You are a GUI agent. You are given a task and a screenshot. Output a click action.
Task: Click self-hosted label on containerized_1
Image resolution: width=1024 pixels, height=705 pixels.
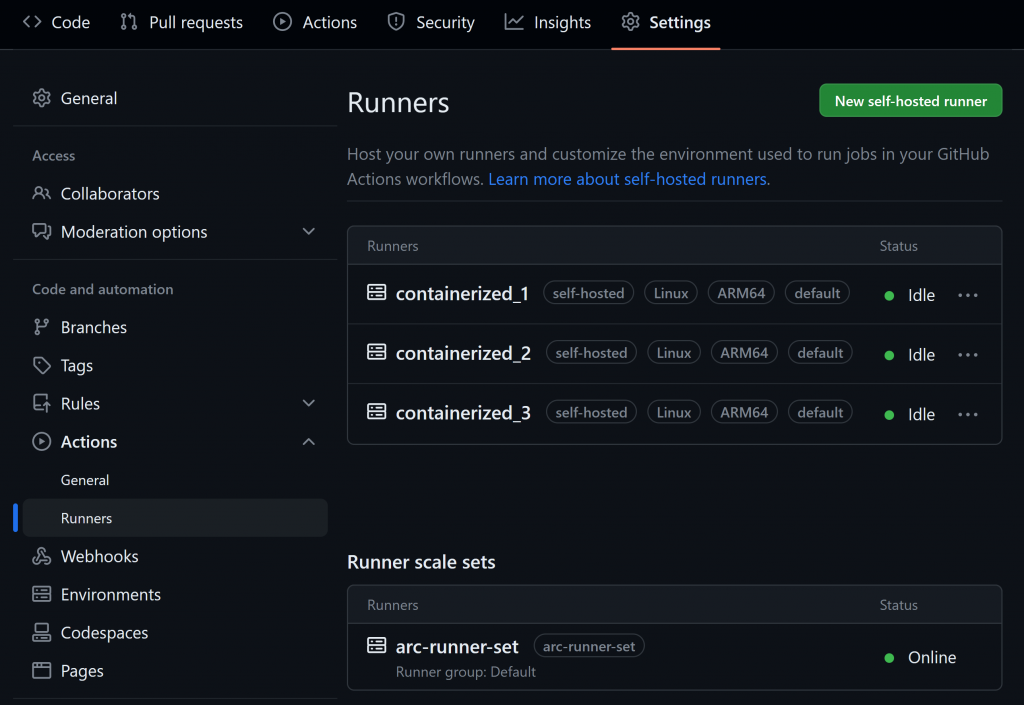click(x=588, y=293)
